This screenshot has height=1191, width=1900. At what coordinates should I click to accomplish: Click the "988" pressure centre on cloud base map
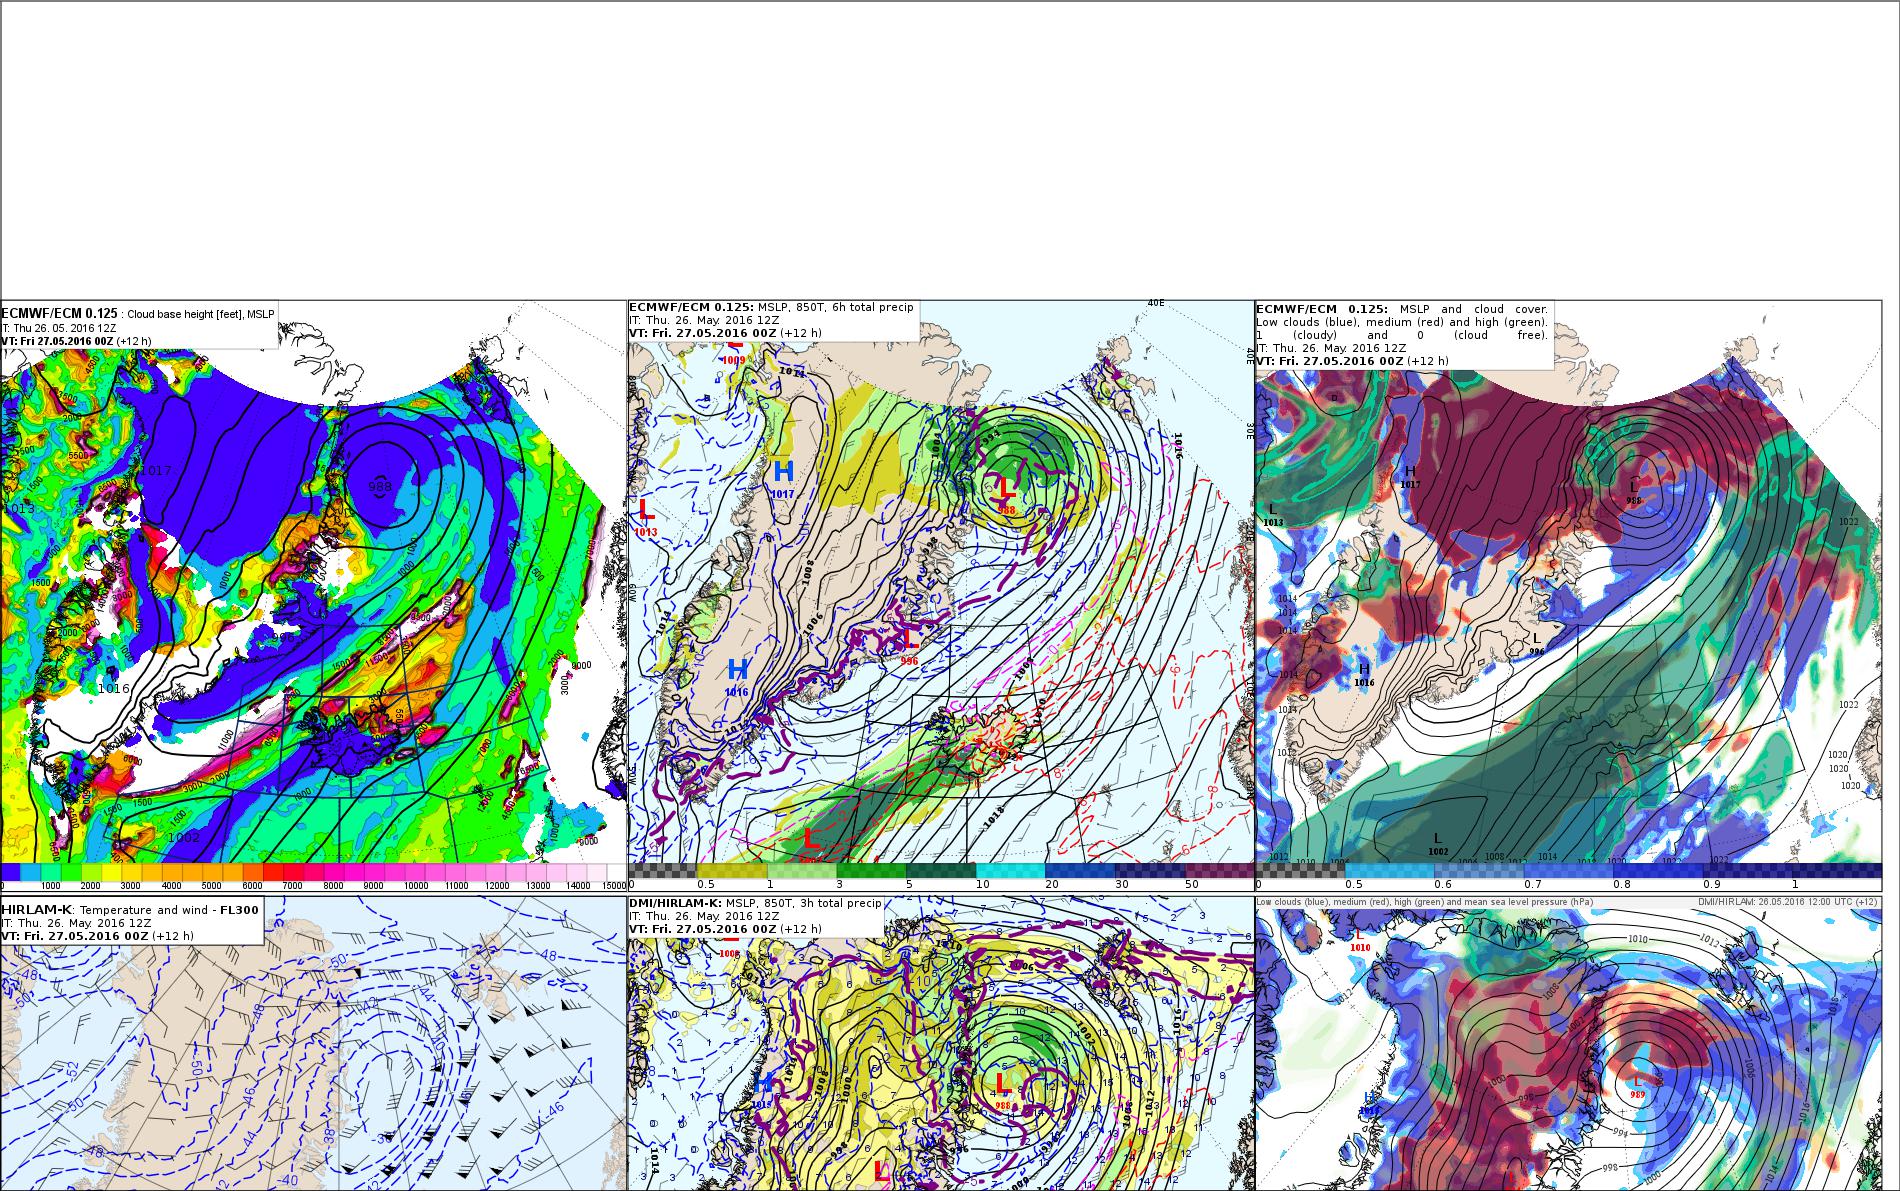point(380,486)
